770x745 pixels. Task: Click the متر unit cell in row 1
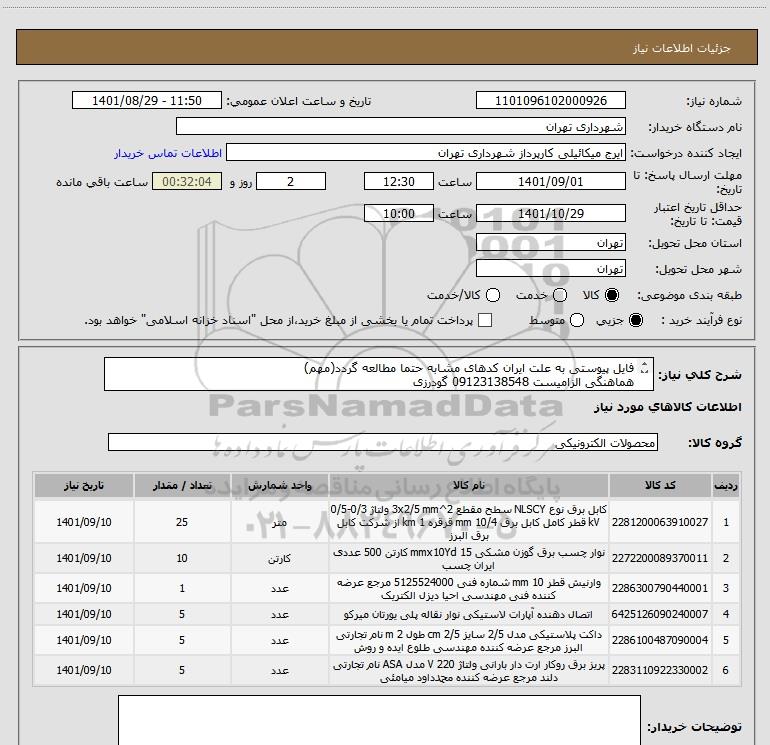pyautogui.click(x=279, y=522)
